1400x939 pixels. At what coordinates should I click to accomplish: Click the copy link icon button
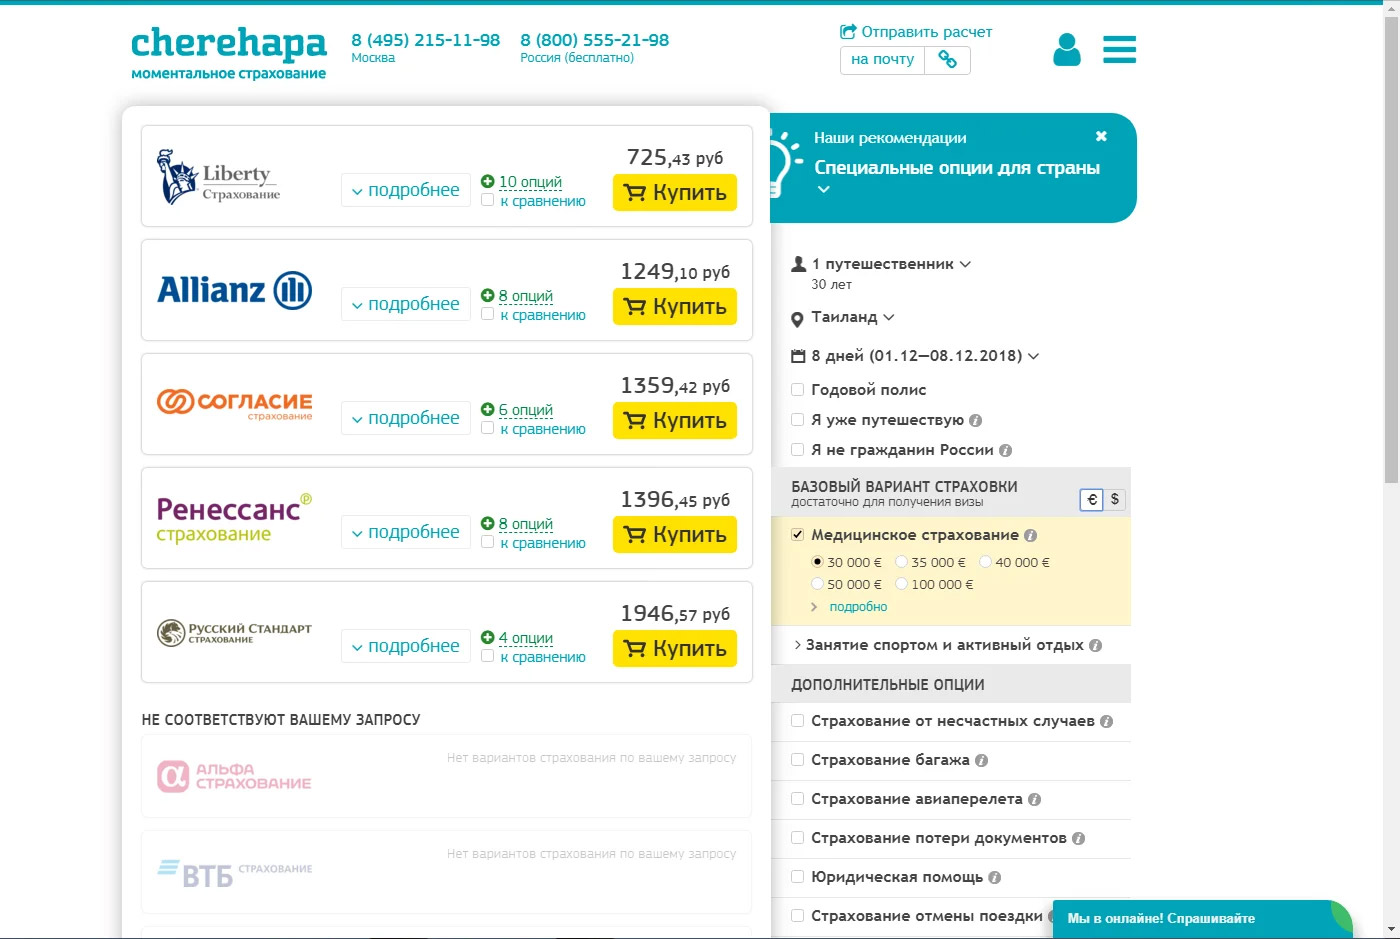click(947, 60)
